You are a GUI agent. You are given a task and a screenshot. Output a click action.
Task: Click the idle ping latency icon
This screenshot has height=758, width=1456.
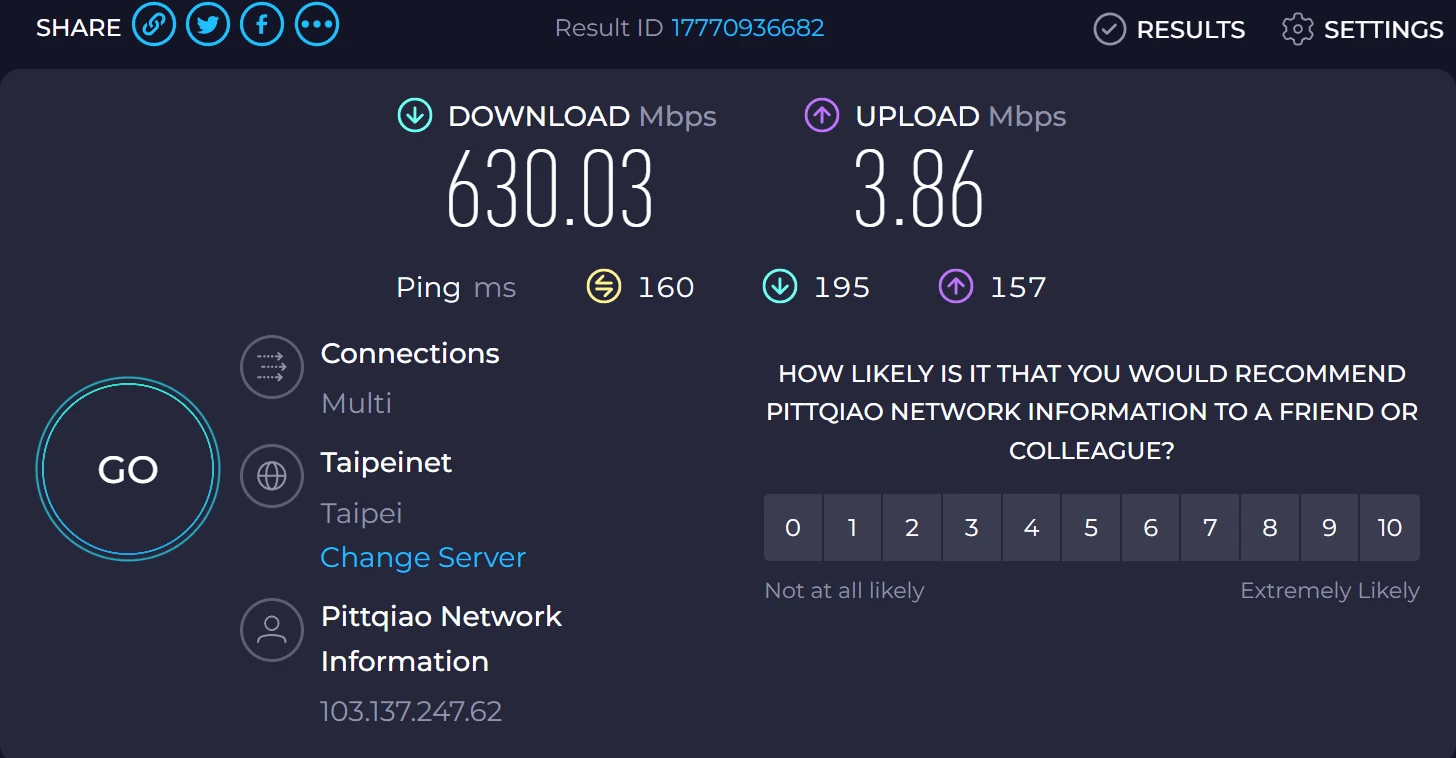click(603, 287)
